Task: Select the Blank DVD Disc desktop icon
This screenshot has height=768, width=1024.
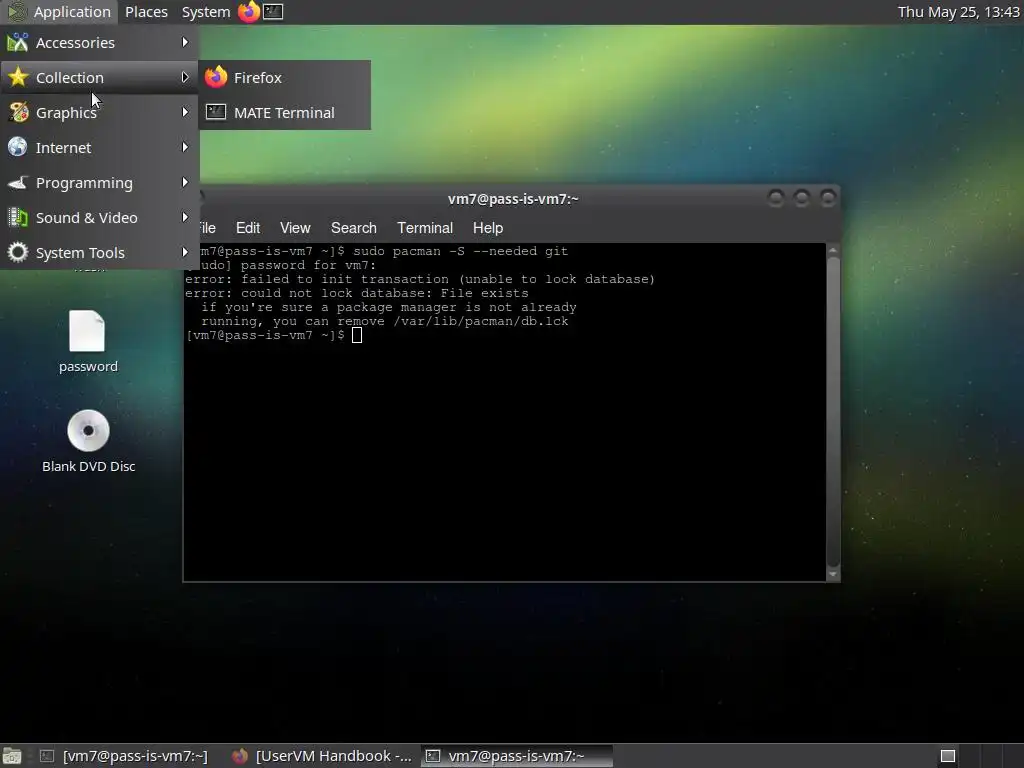Action: click(88, 441)
